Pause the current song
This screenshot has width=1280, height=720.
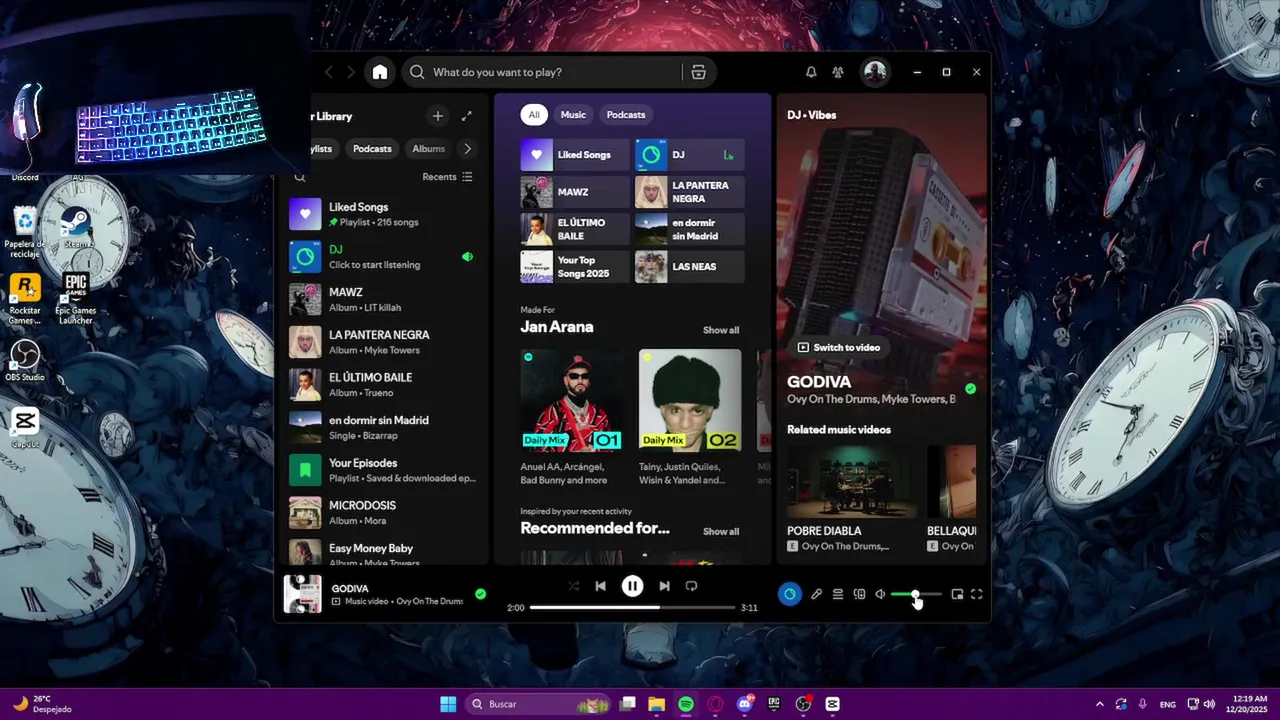633,587
